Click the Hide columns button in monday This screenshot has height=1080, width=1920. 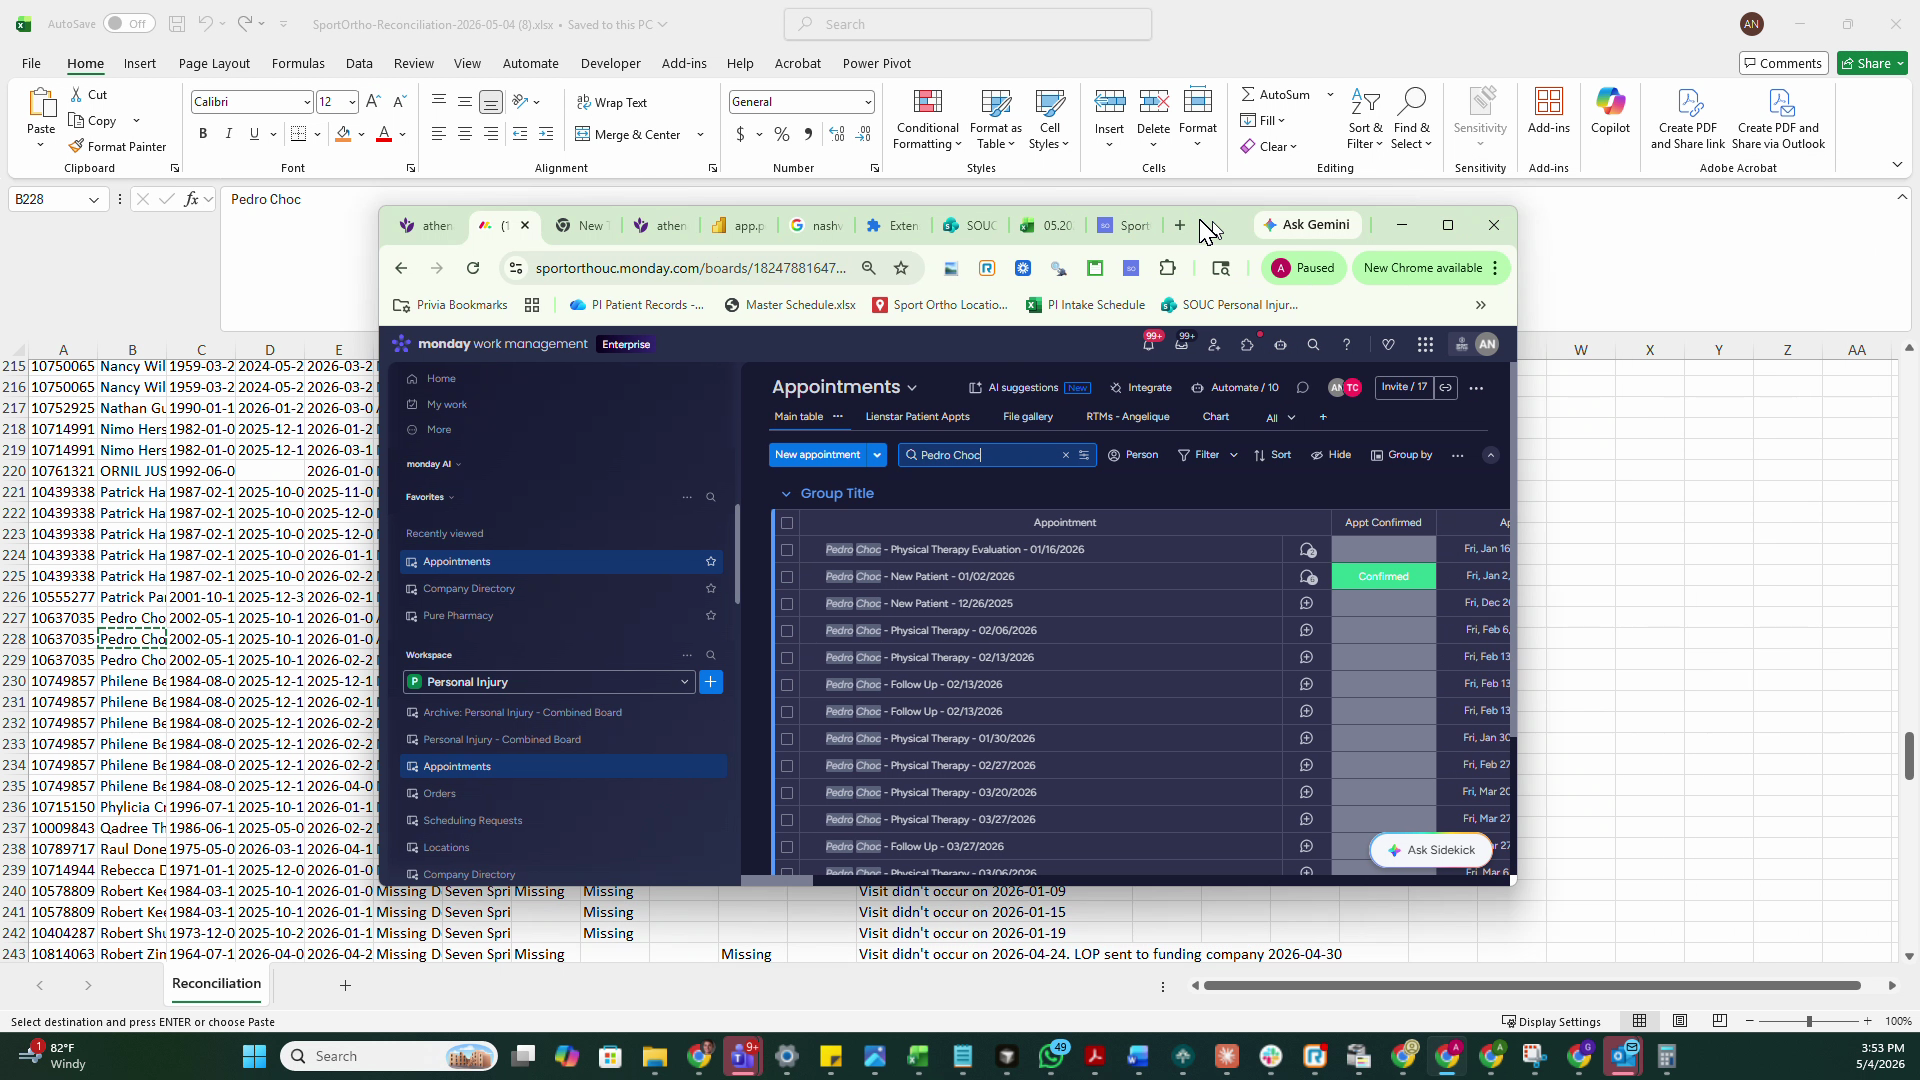coord(1331,455)
